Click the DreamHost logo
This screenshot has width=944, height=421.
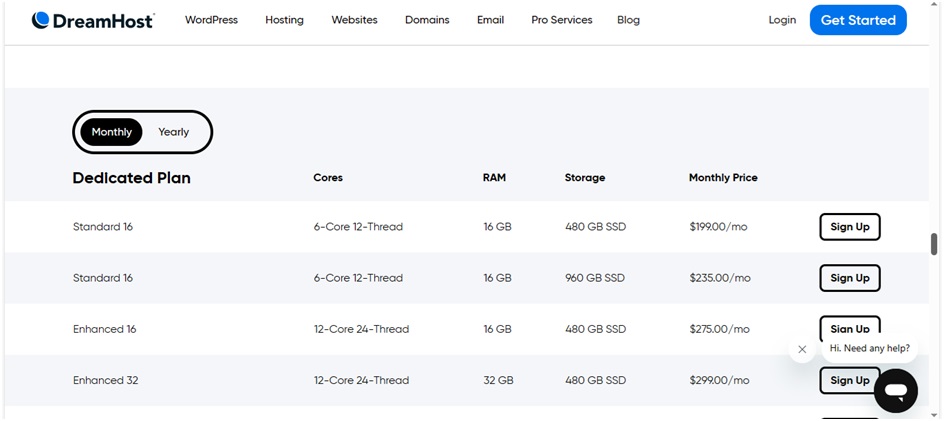pos(92,20)
